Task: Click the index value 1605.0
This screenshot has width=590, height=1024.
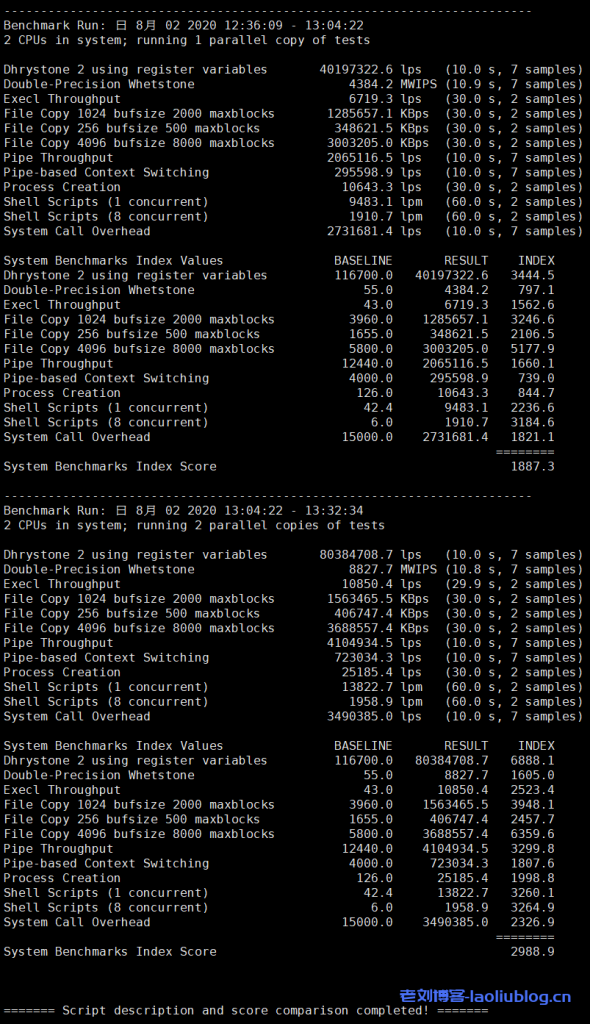Action: tap(533, 775)
